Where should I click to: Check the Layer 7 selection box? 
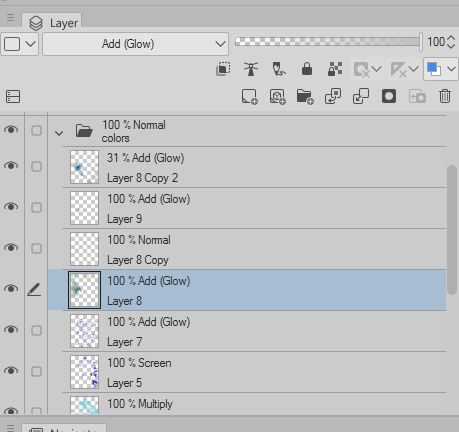[x=36, y=330]
